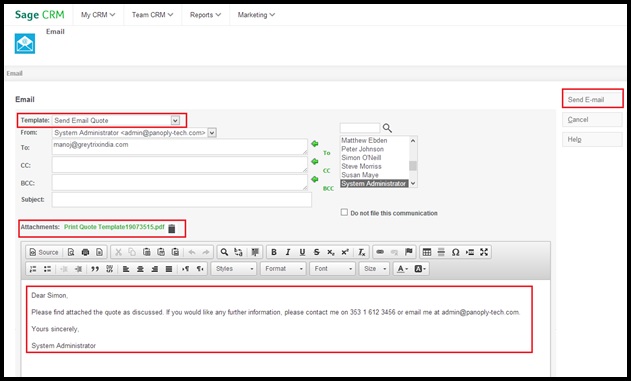Click the Special Character omega icon
631x381 pixels.
tap(456, 252)
